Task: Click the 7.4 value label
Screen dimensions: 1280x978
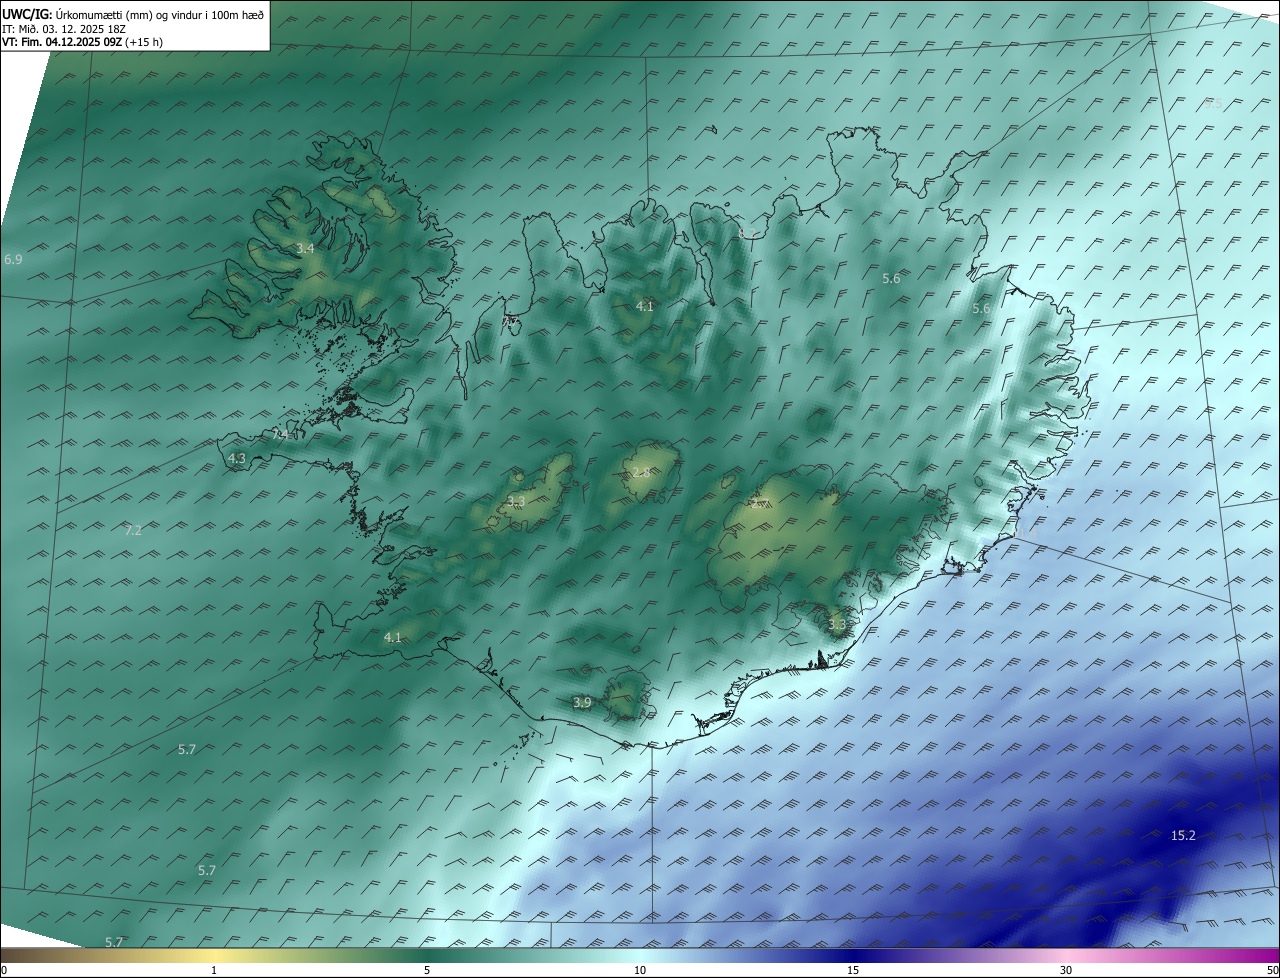Action: (281, 435)
